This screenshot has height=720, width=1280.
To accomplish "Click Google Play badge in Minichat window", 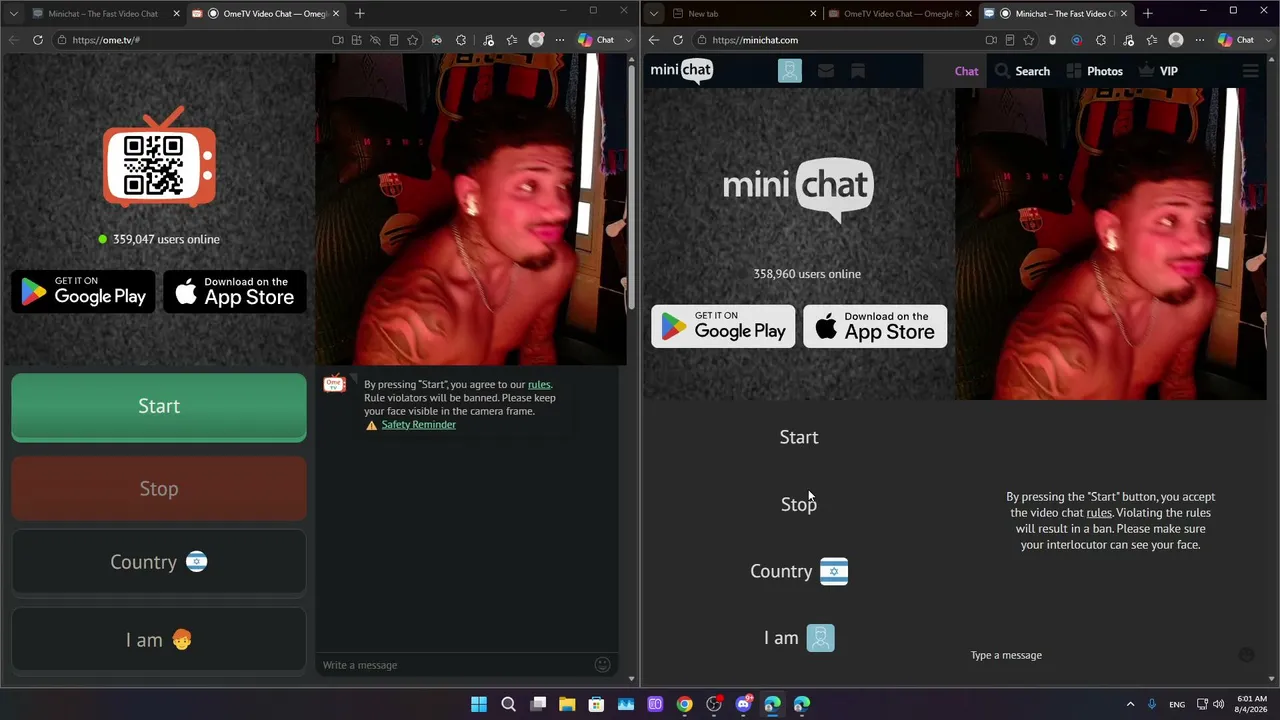I will coord(723,326).
